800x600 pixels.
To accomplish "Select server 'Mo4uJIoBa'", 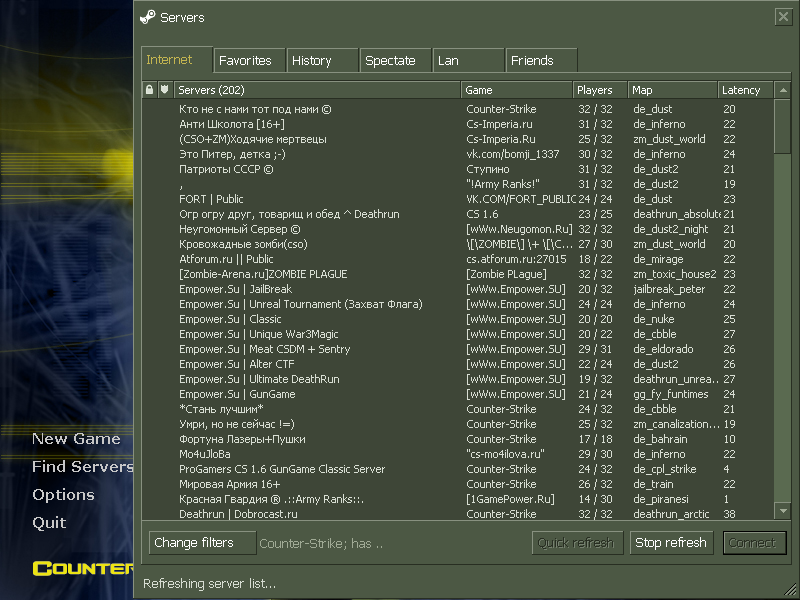I will pyautogui.click(x=458, y=454).
